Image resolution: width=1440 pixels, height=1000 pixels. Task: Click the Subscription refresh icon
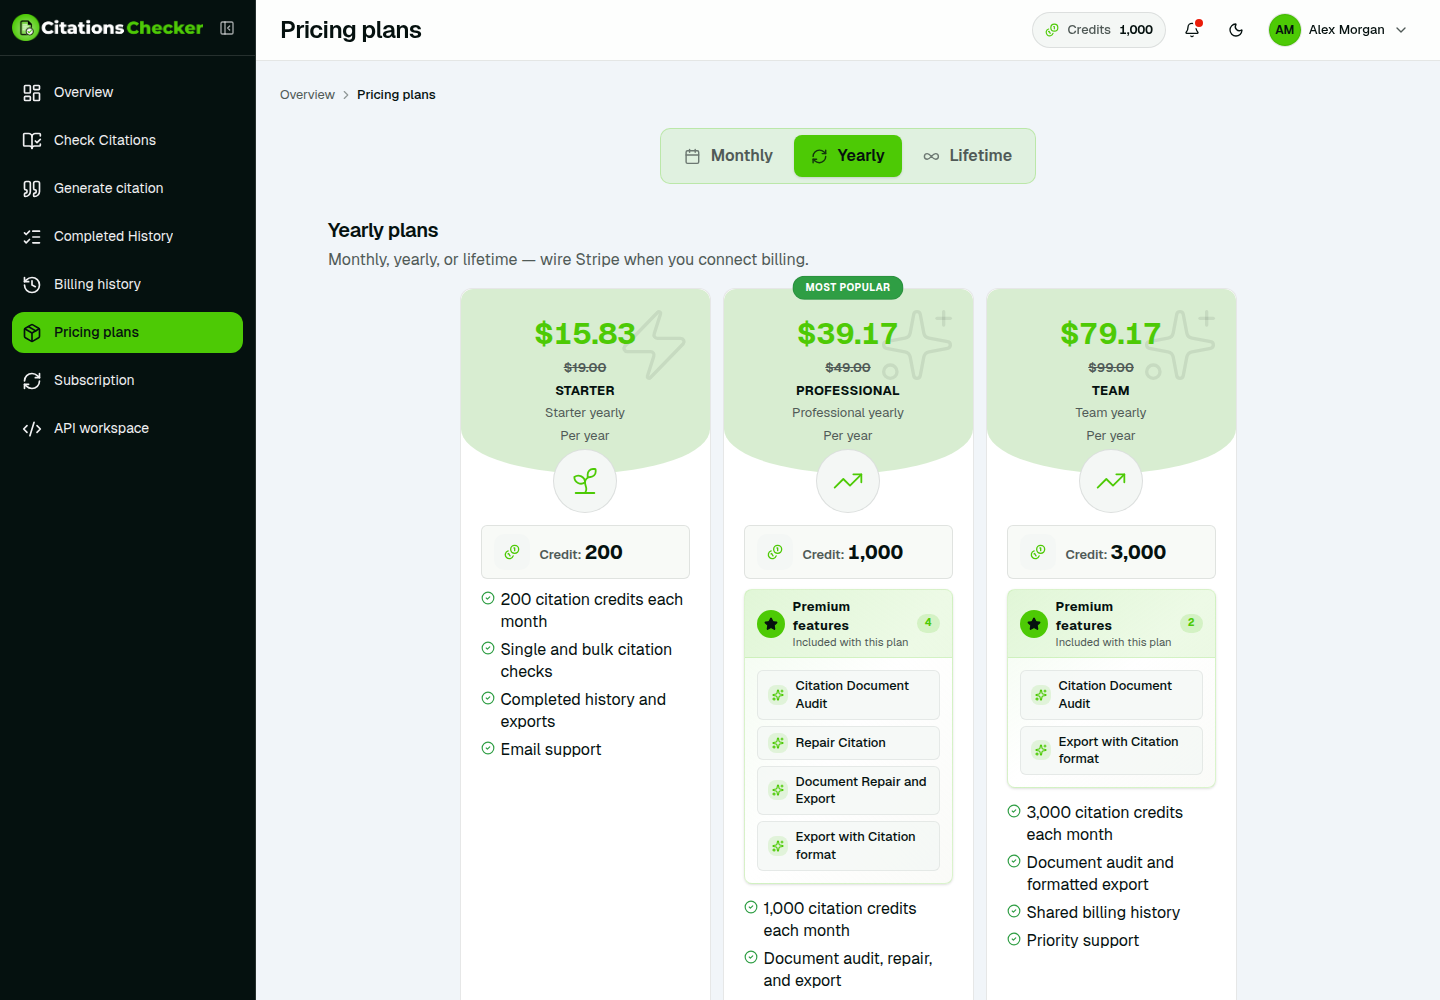pos(32,381)
